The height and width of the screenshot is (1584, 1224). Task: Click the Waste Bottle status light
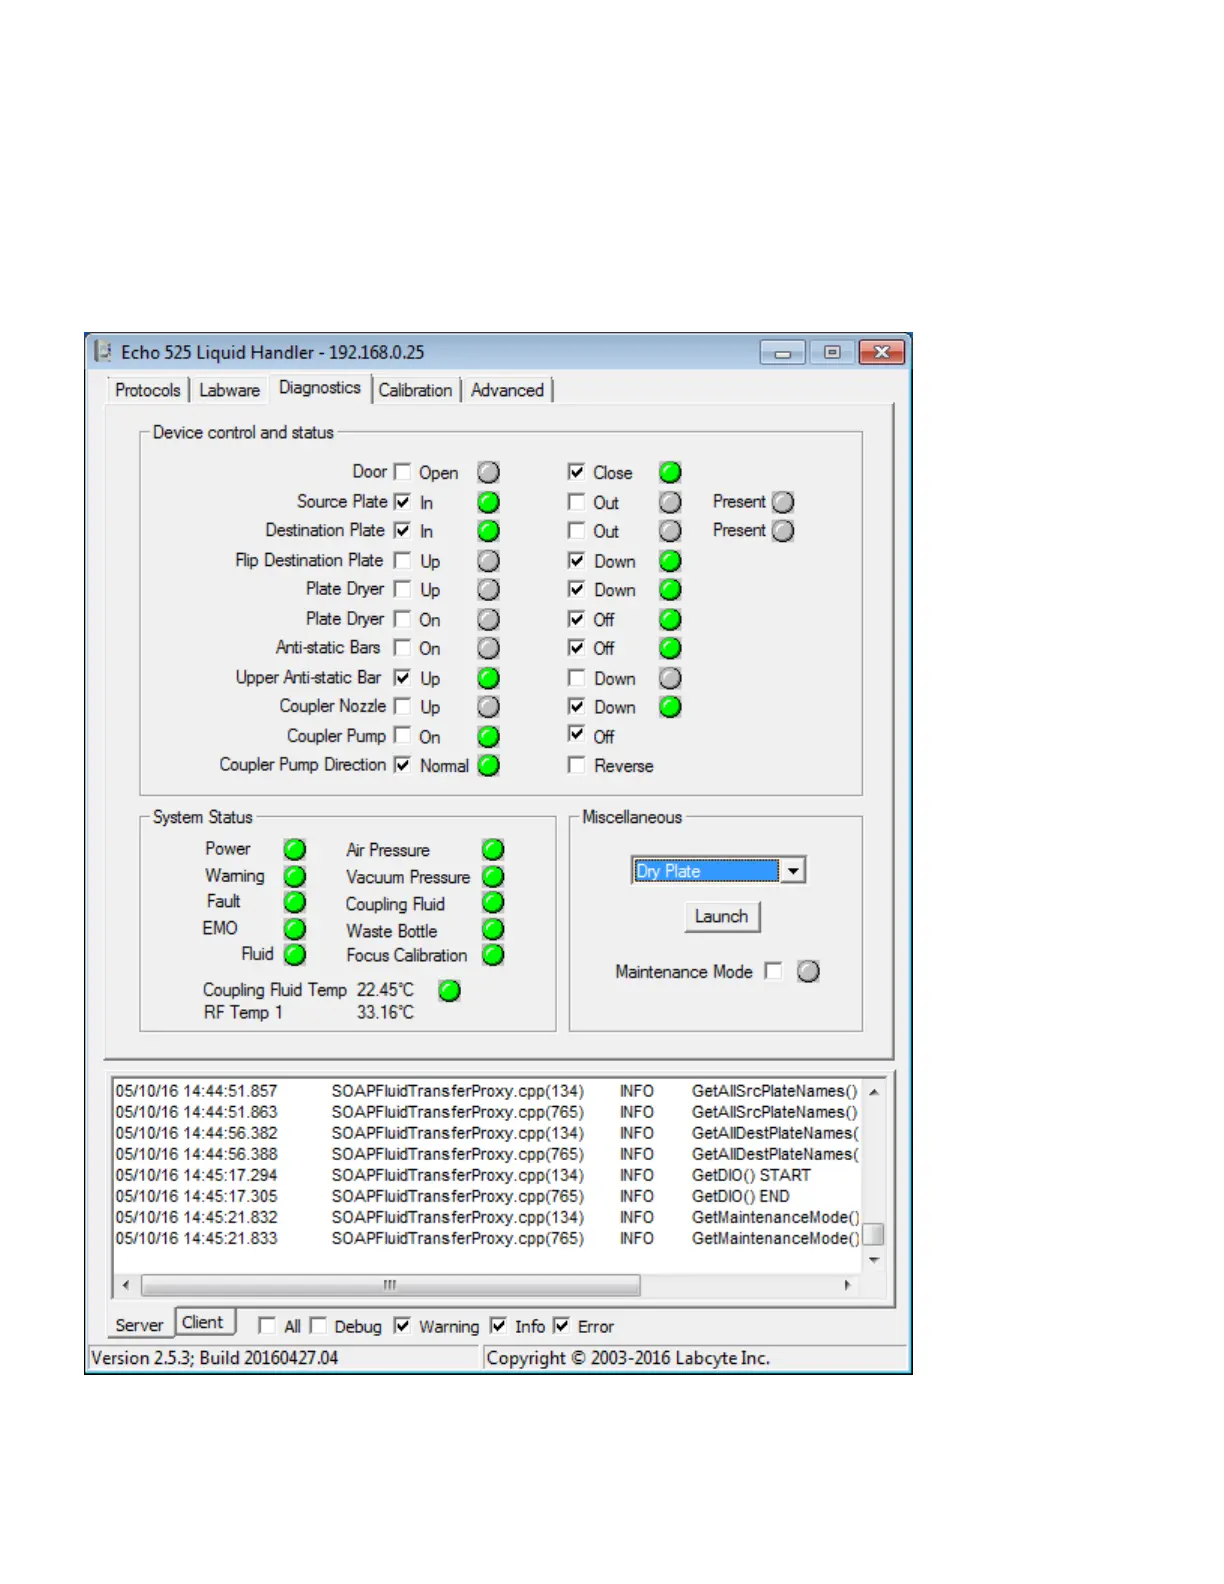[493, 930]
